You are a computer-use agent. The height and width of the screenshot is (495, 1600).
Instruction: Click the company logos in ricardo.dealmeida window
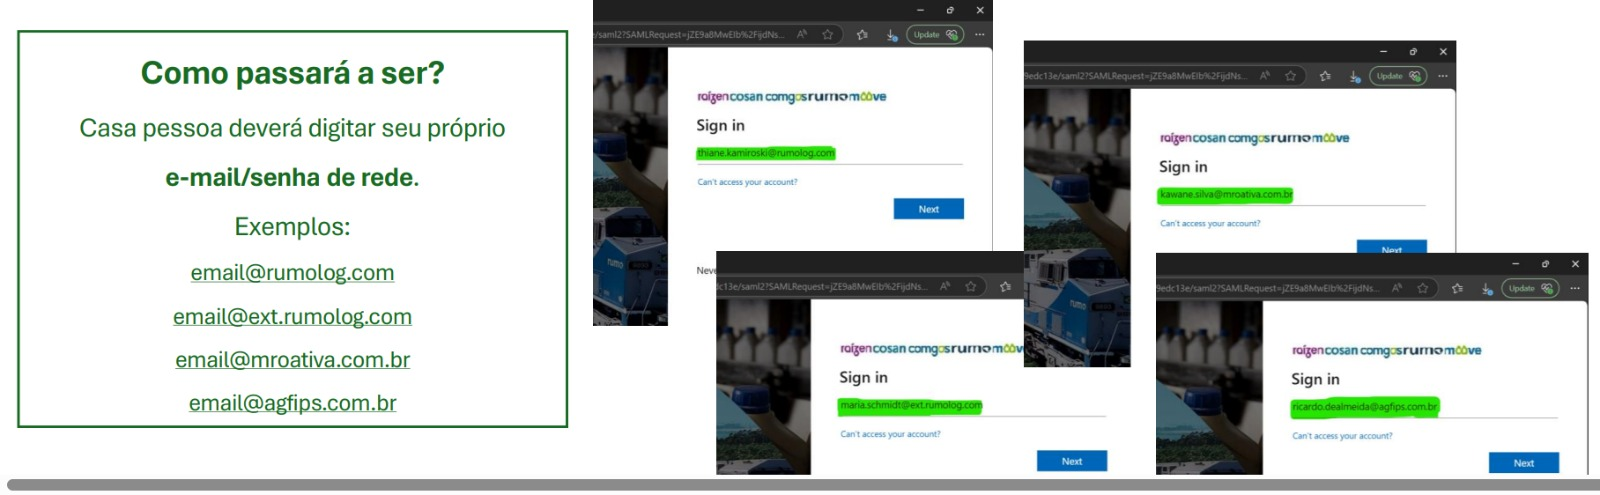point(1386,351)
